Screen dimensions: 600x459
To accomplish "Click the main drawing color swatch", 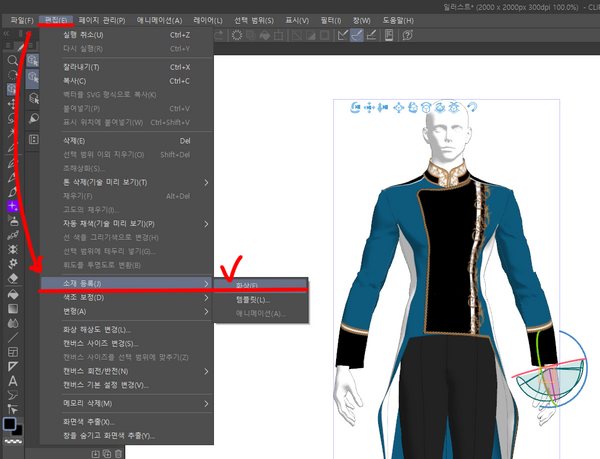I will (9, 423).
